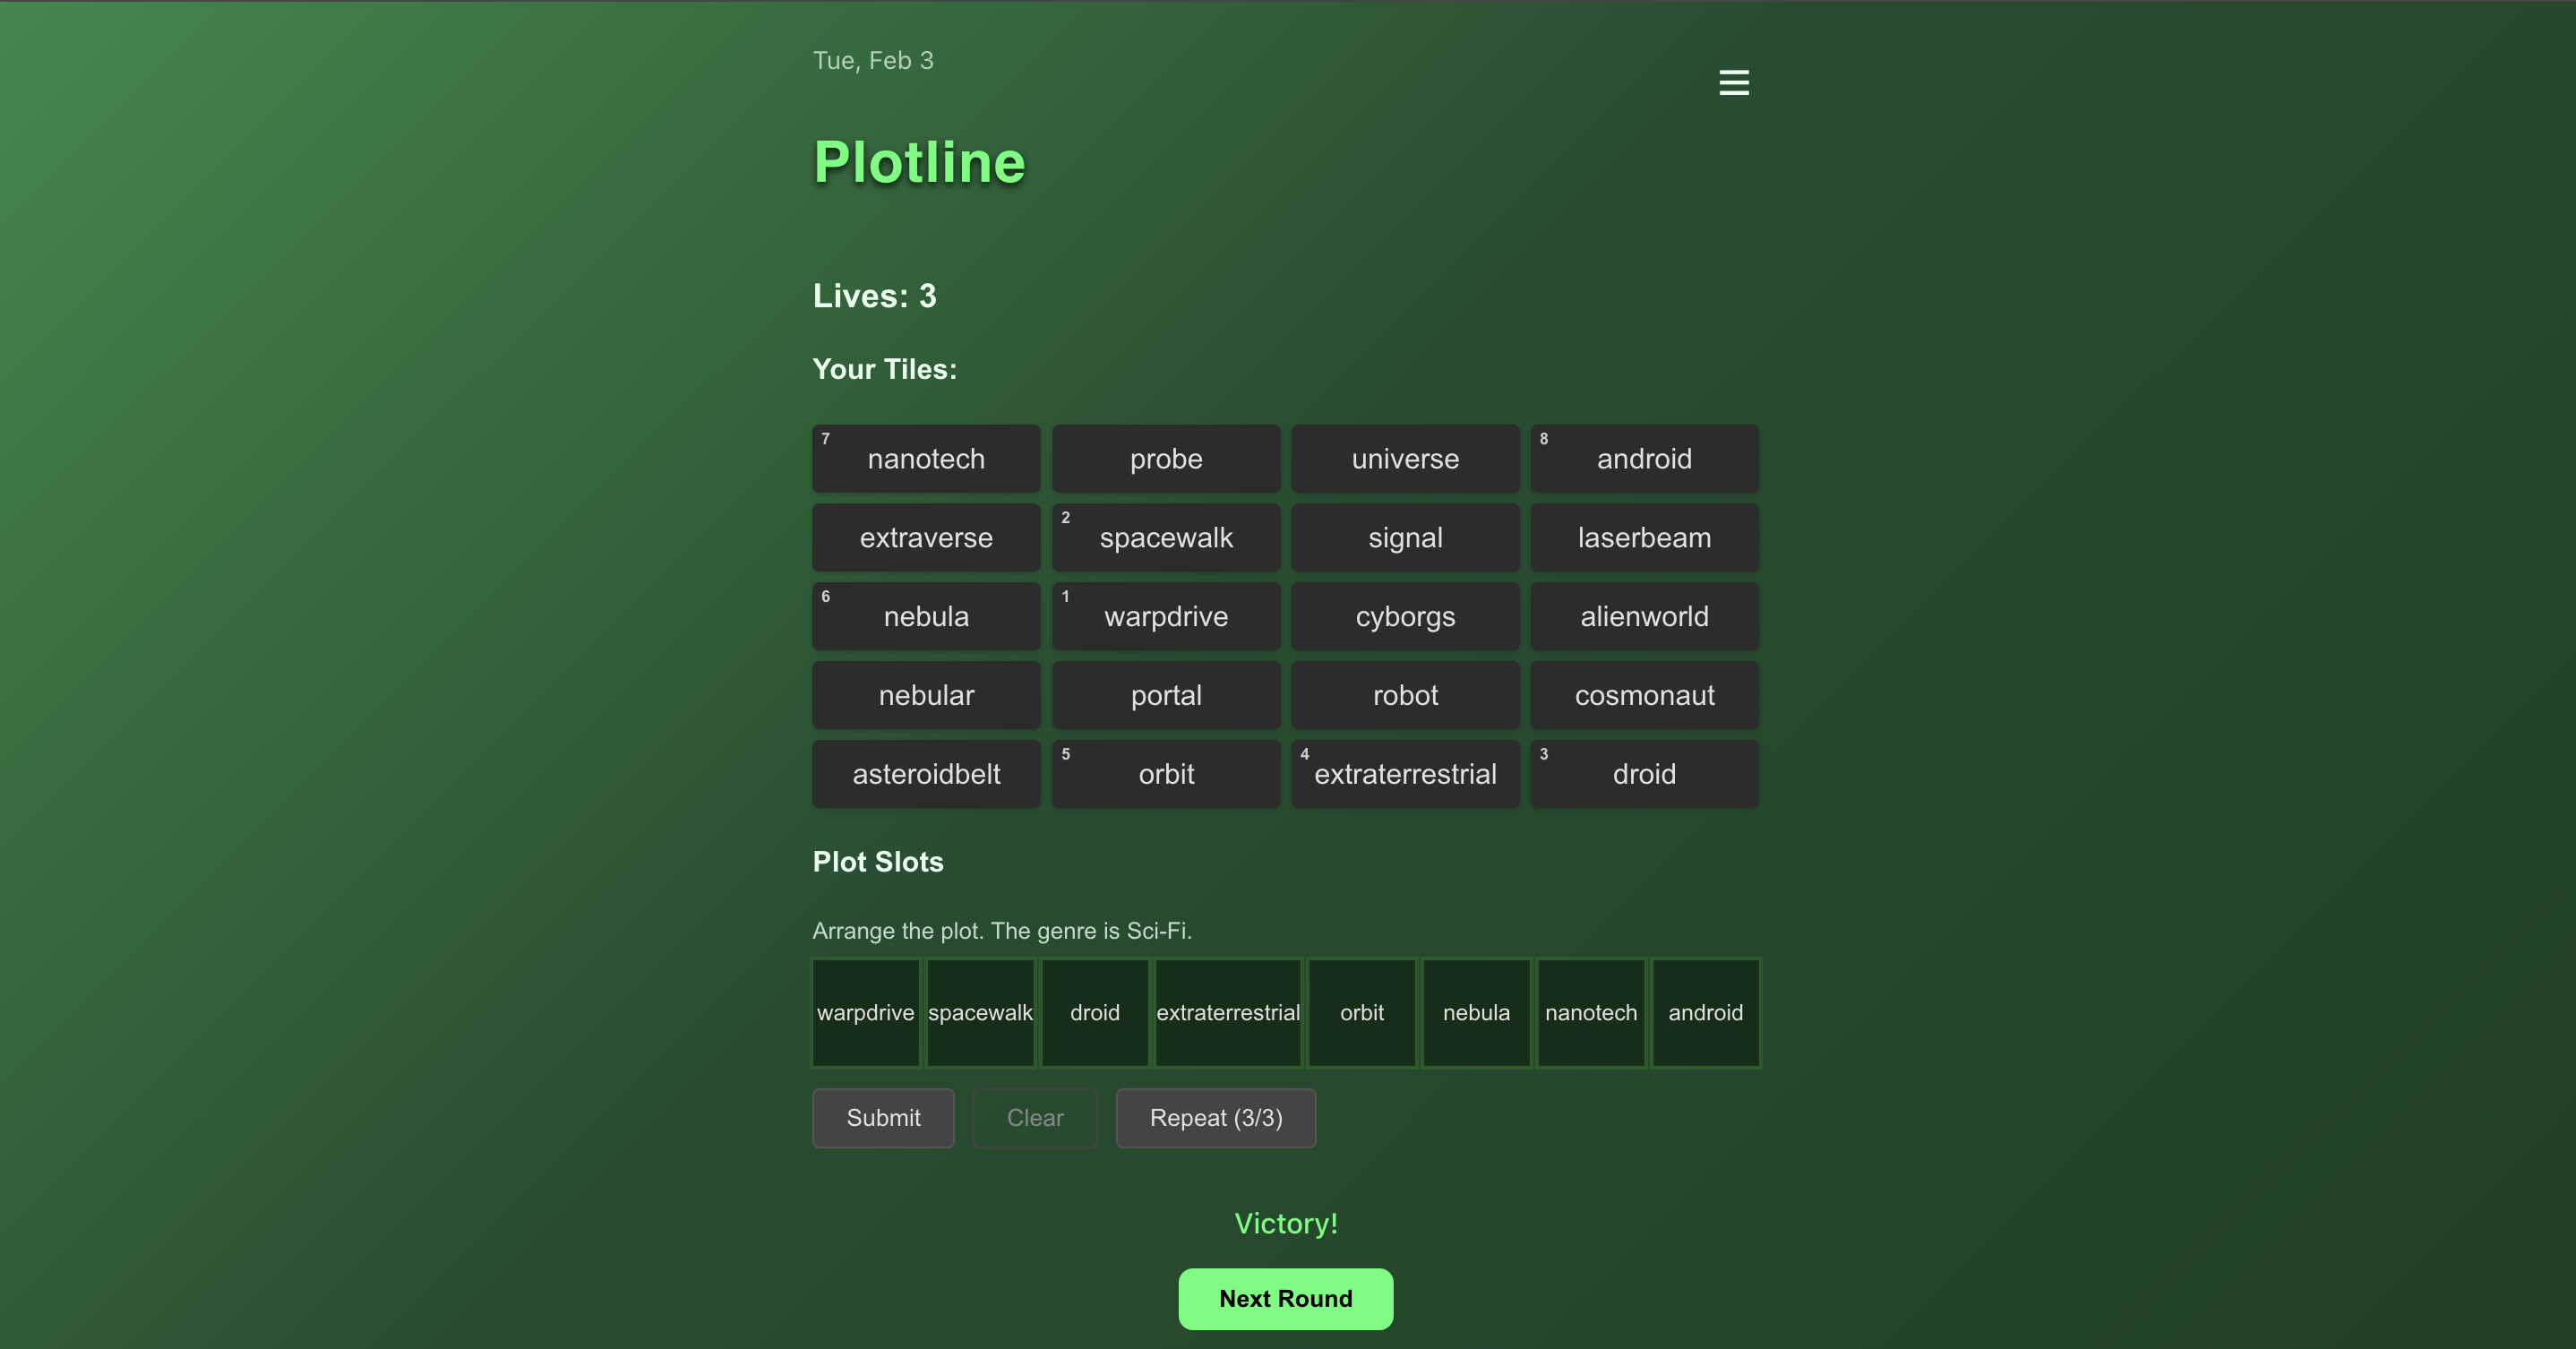Choose the cosmonaut tile

click(1644, 695)
